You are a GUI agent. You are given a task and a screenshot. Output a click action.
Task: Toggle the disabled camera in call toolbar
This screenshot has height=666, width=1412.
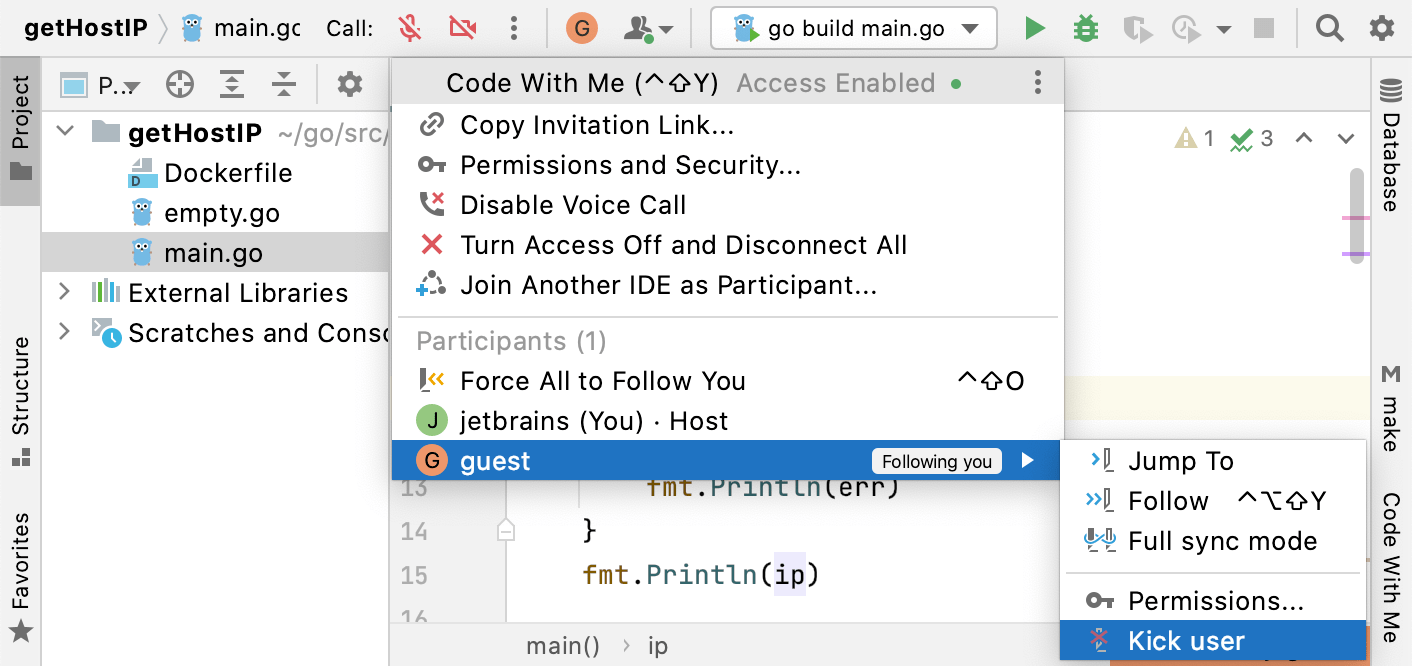[462, 28]
